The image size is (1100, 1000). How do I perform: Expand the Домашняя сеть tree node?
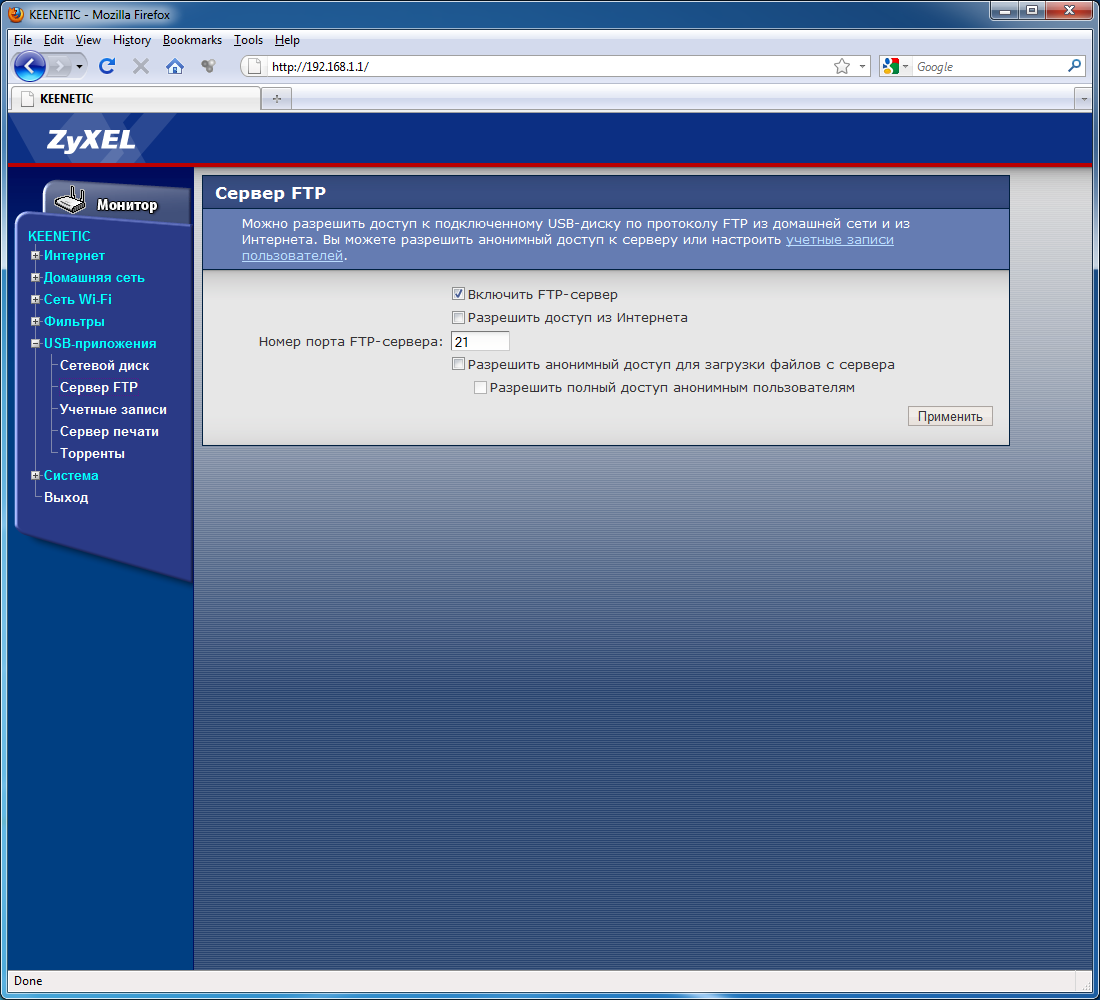point(35,277)
